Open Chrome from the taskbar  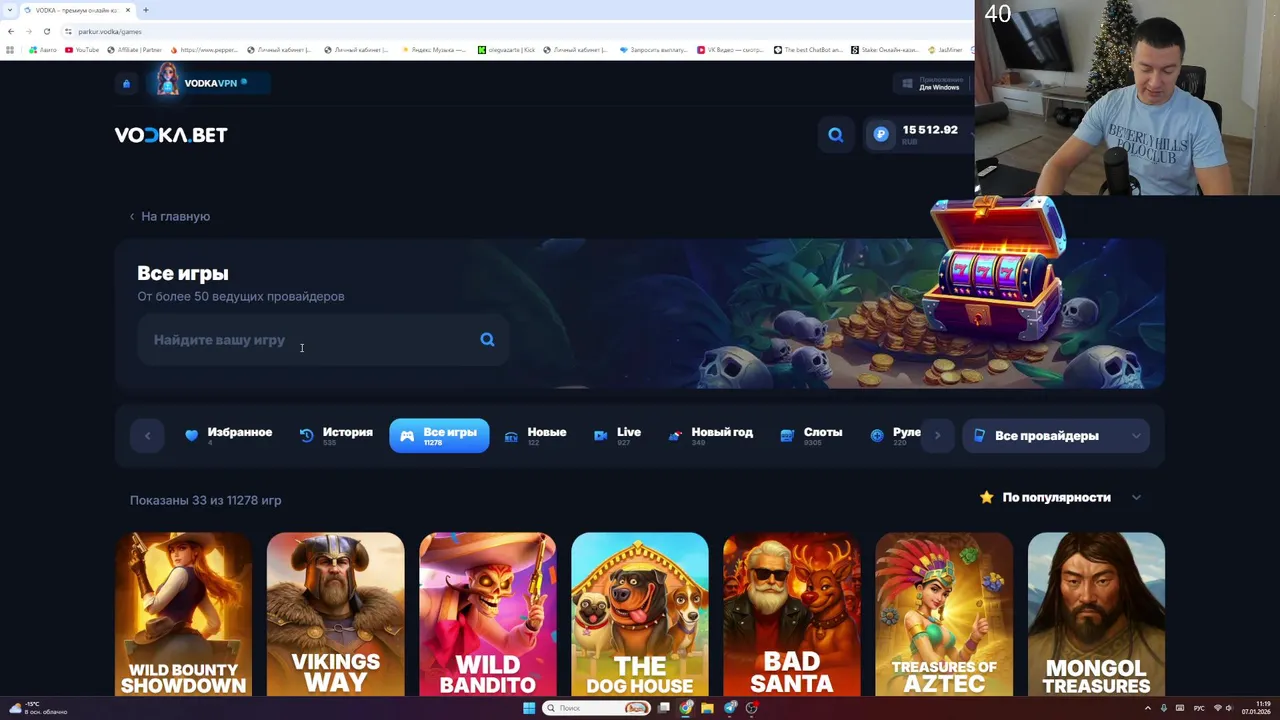pos(685,708)
